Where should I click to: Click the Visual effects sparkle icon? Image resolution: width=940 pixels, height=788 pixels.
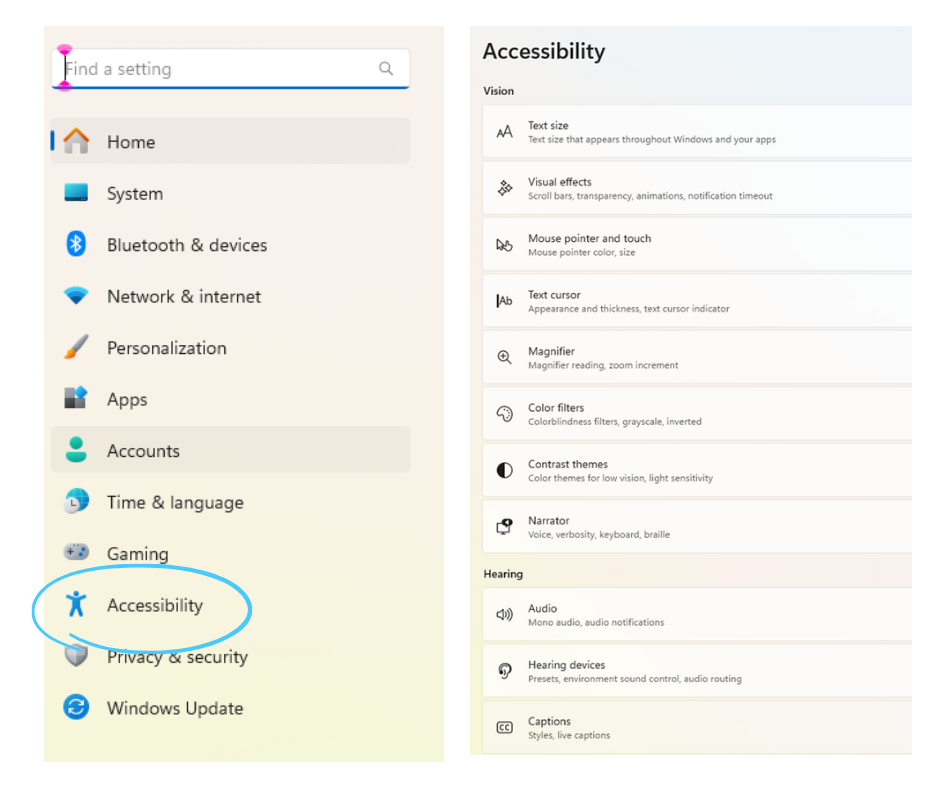pyautogui.click(x=505, y=188)
